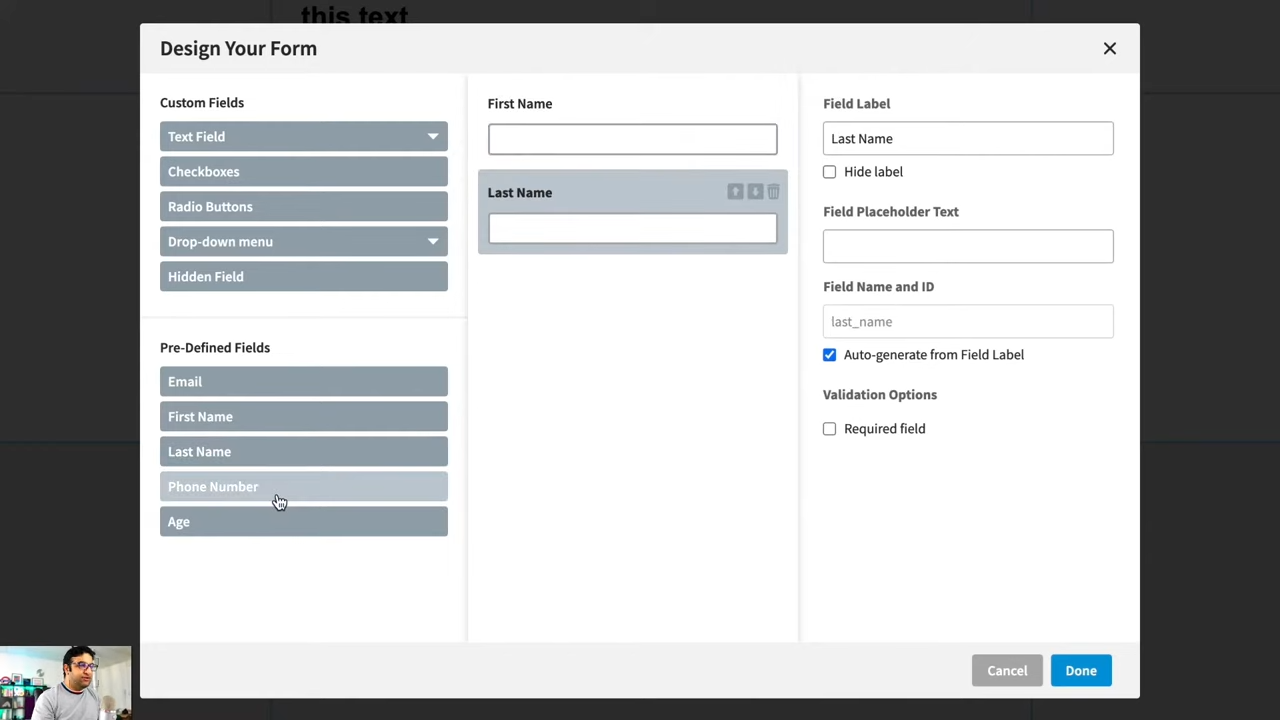Image resolution: width=1280 pixels, height=720 pixels.
Task: Insert a Hidden Field
Action: tap(303, 277)
